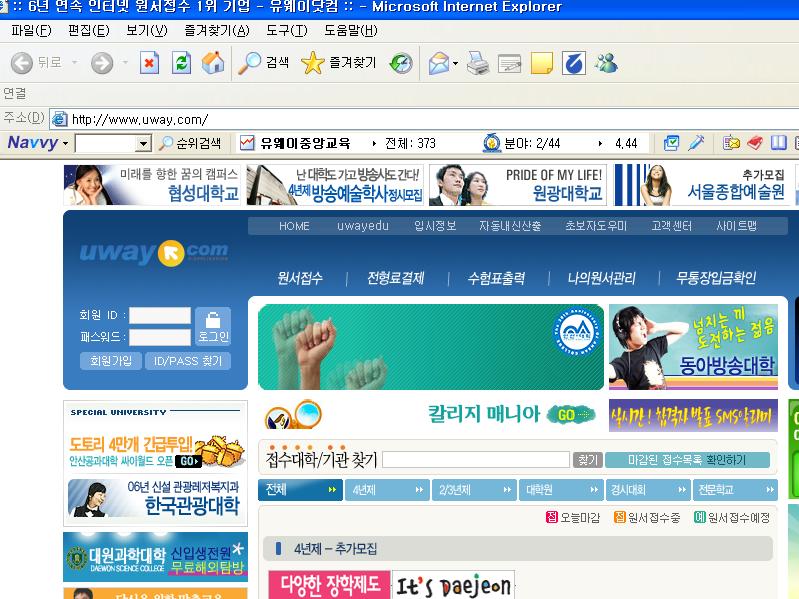The width and height of the screenshot is (799, 599).
Task: Refresh the page with the Refresh icon
Action: click(x=181, y=63)
